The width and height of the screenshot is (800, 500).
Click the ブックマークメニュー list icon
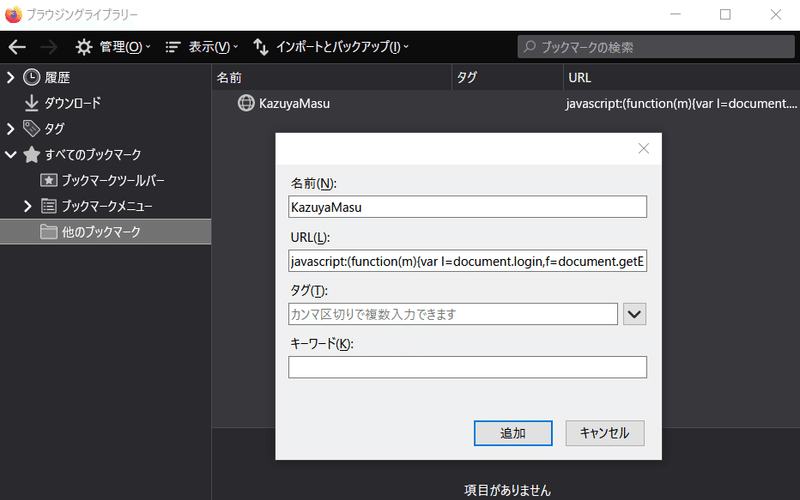pos(48,206)
